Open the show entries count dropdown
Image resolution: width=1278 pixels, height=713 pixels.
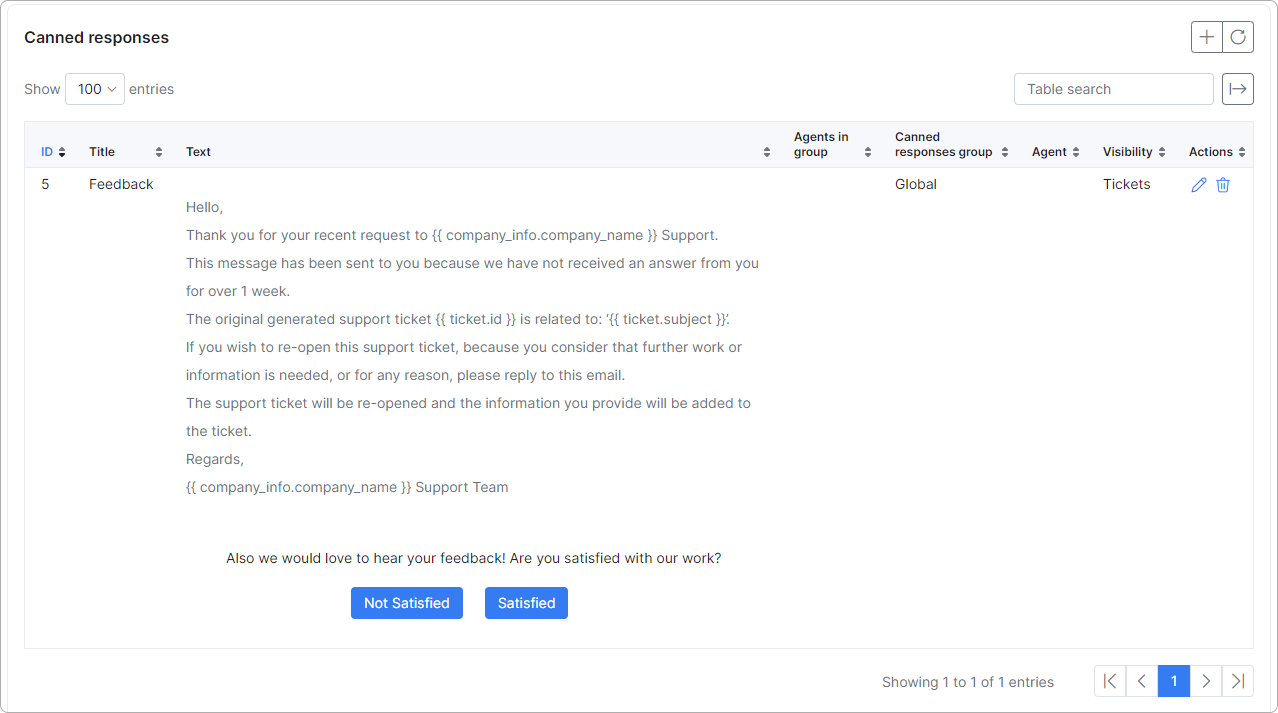[x=95, y=89]
